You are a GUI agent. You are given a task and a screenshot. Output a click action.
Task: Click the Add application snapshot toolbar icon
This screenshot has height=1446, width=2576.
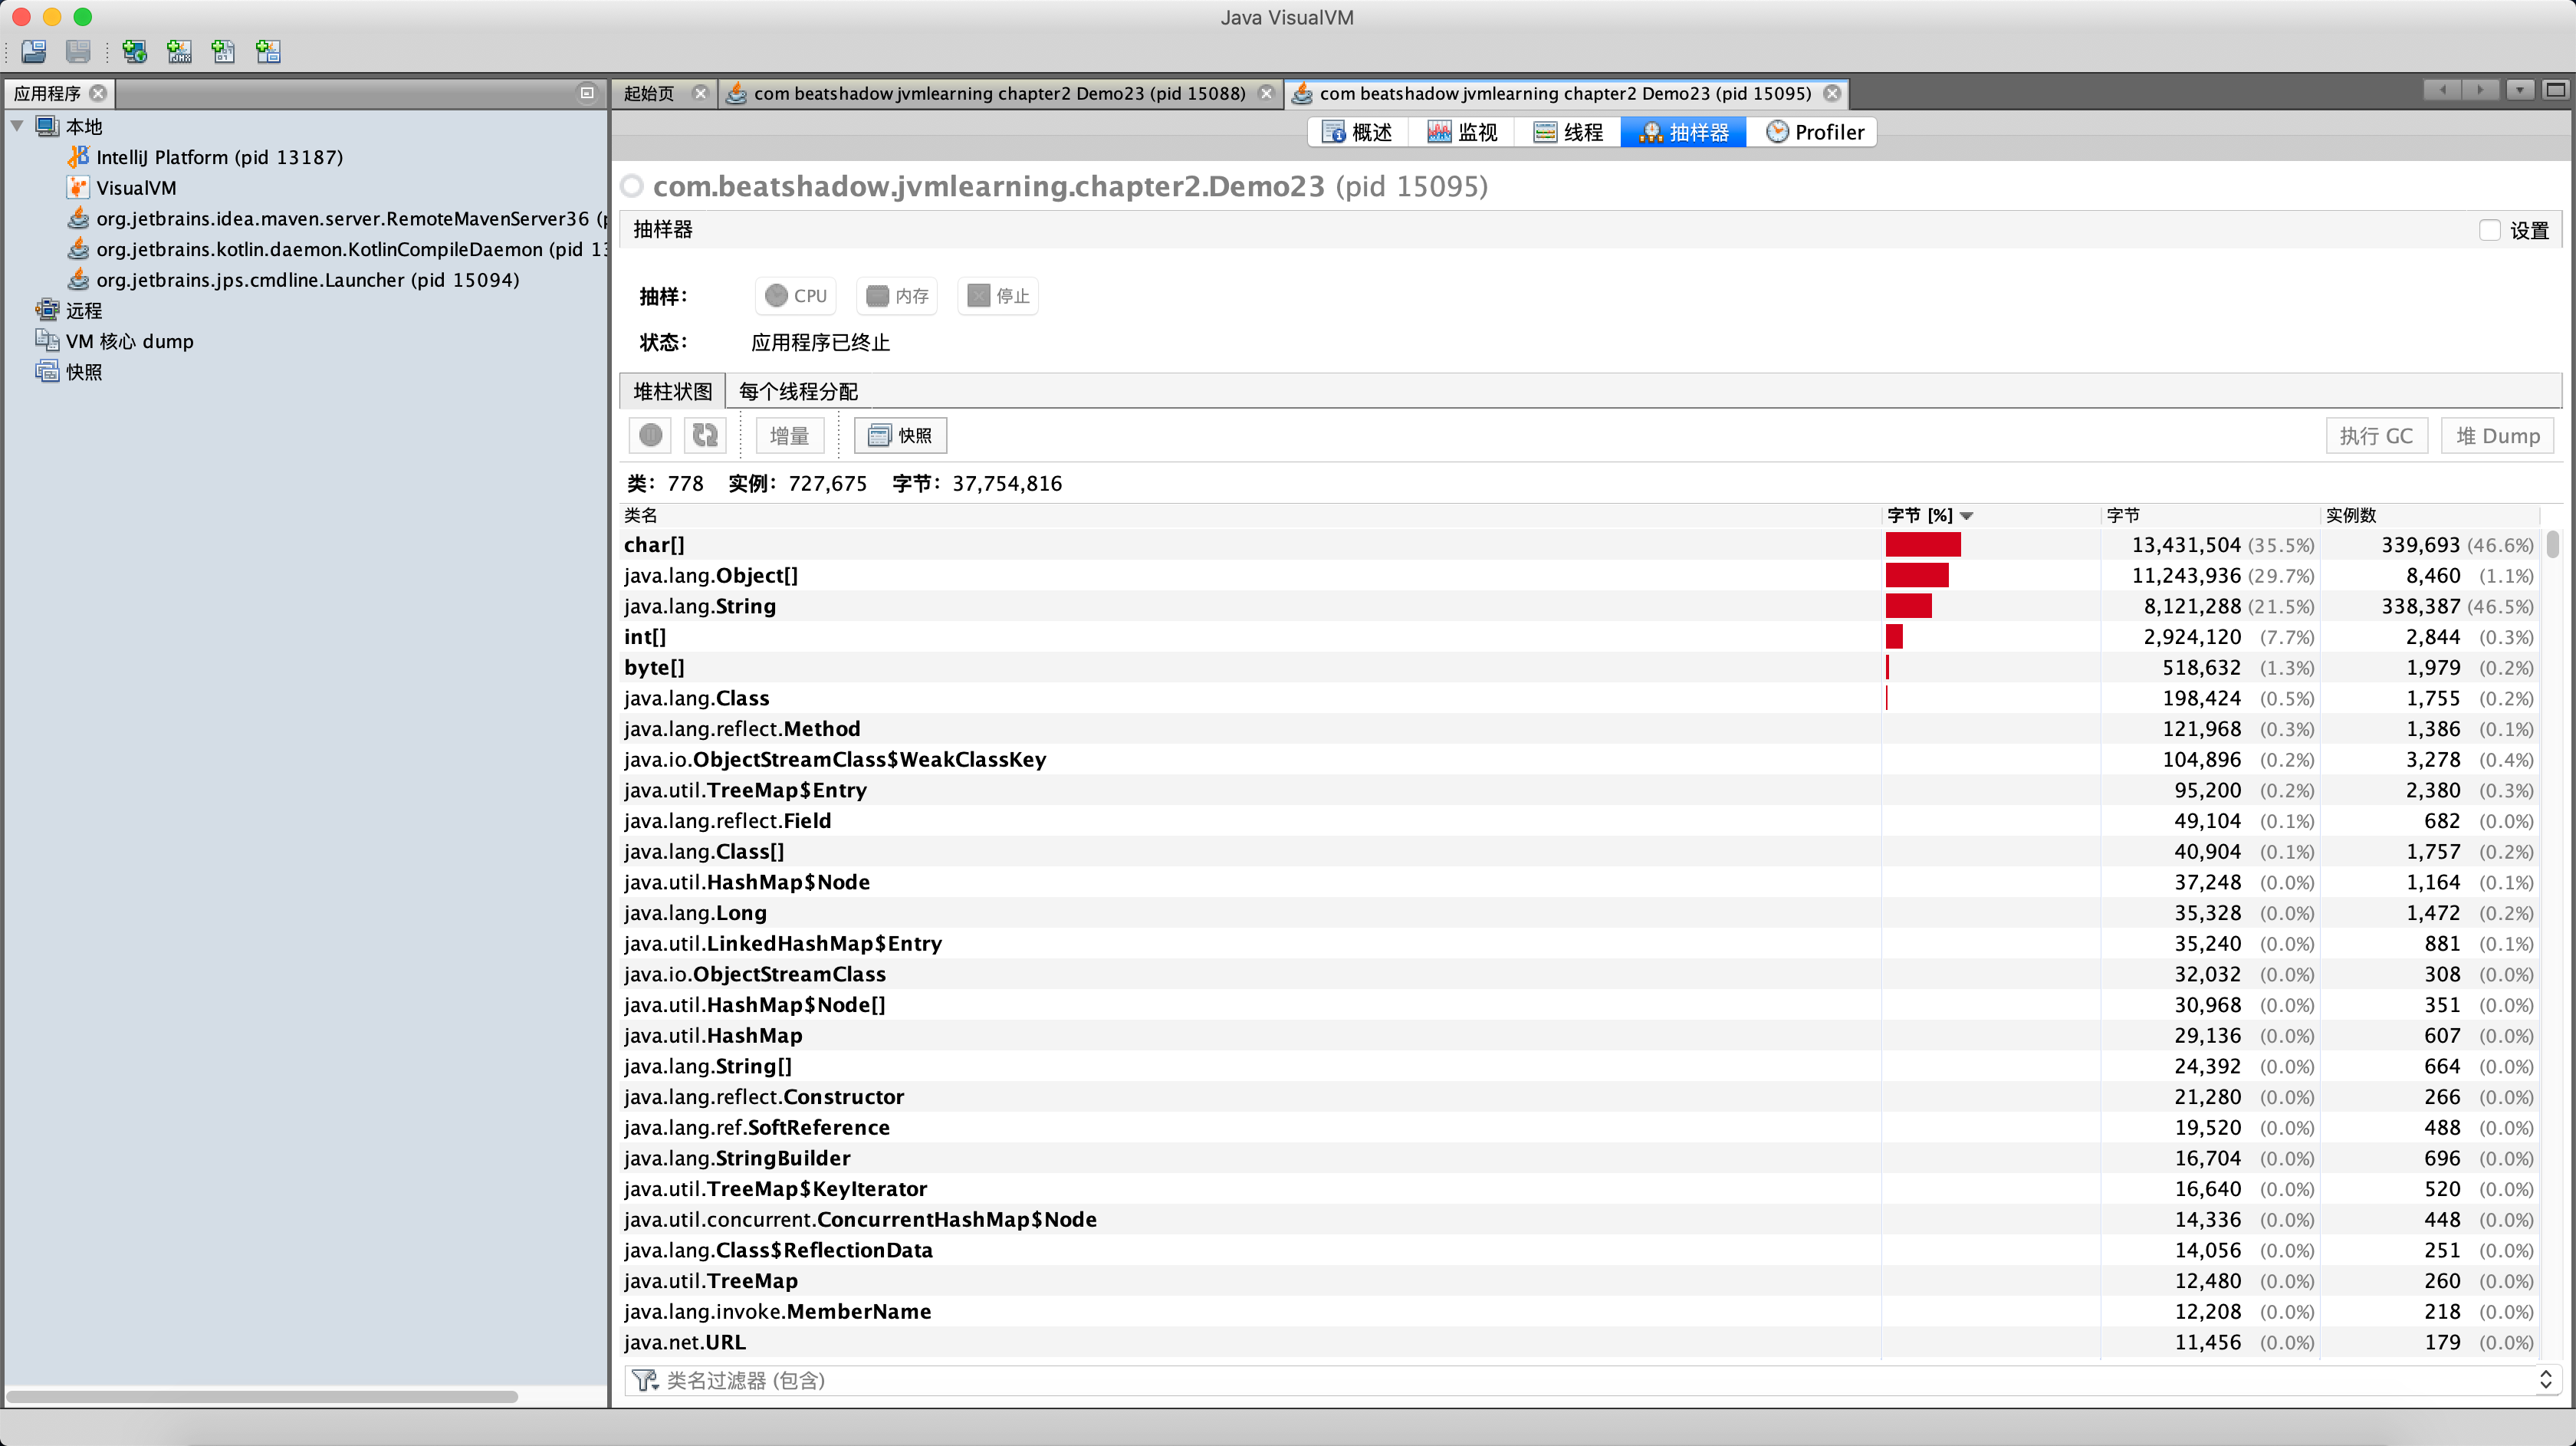pyautogui.click(x=268, y=51)
